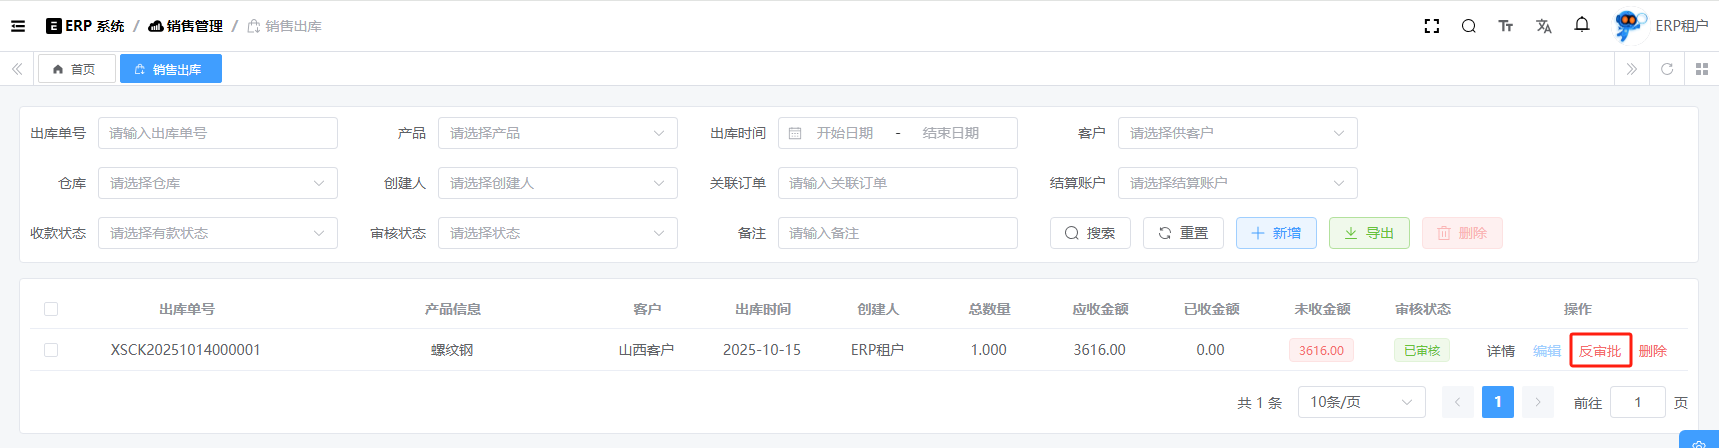The image size is (1719, 448).
Task: Open the 10条/页 page size dropdown
Action: click(x=1360, y=402)
